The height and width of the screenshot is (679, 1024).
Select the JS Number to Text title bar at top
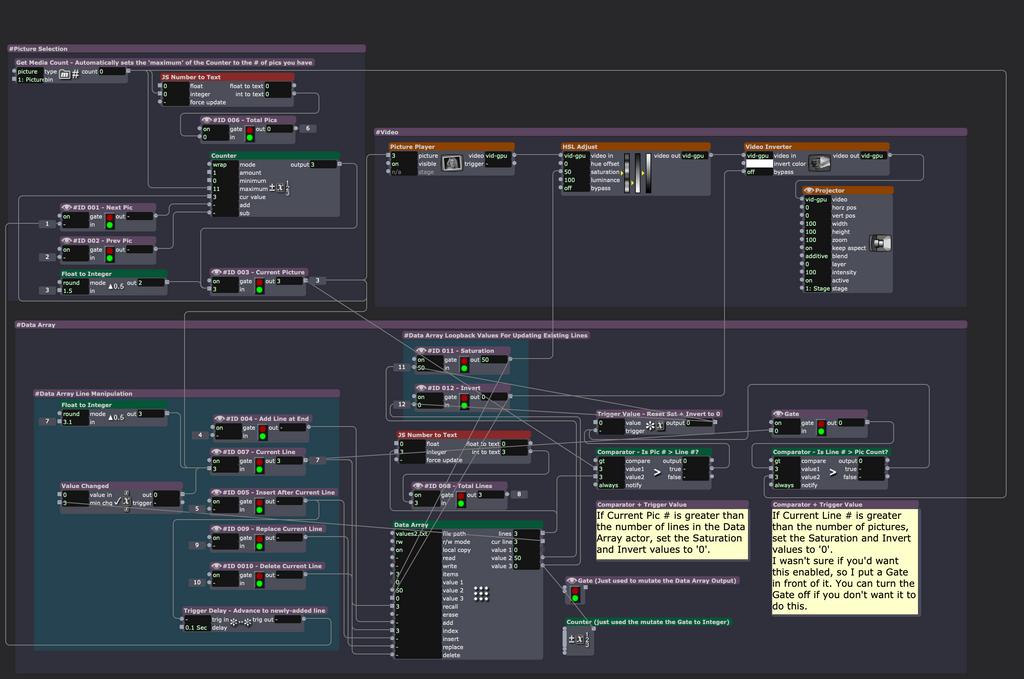click(x=227, y=77)
